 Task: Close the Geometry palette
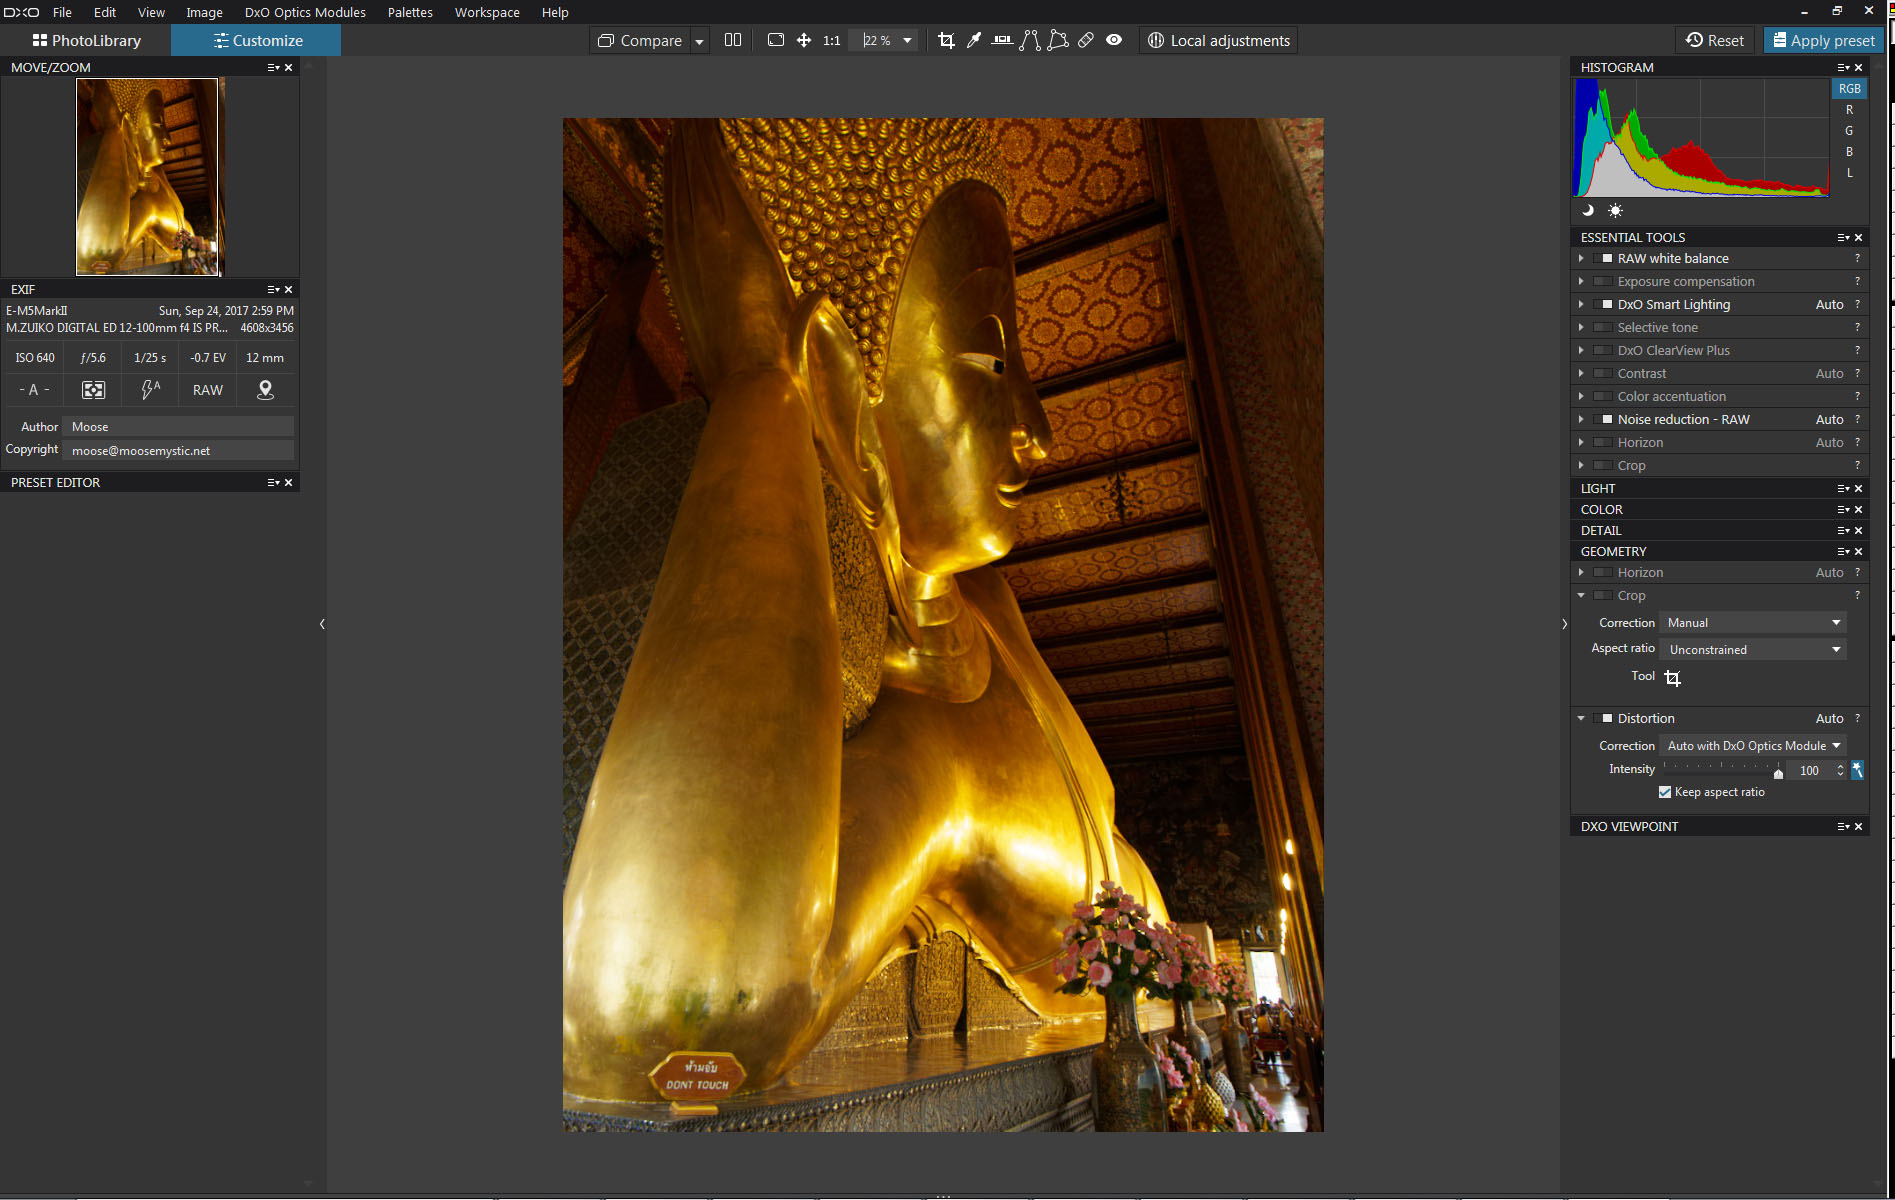[1859, 552]
